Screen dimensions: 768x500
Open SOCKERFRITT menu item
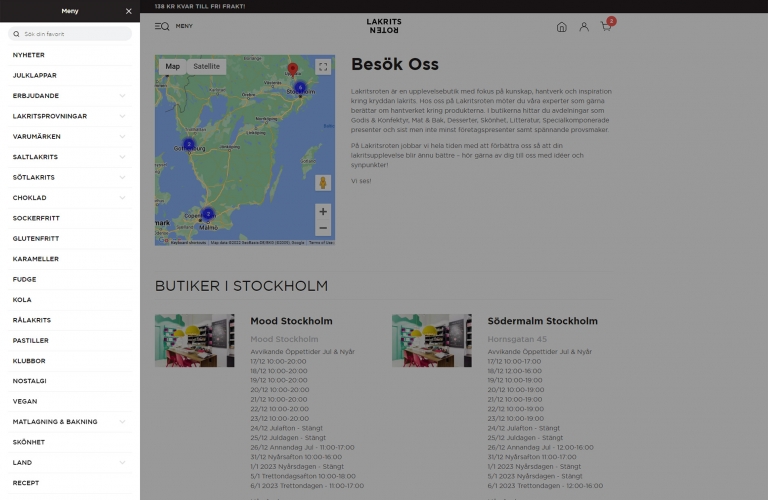click(70, 218)
